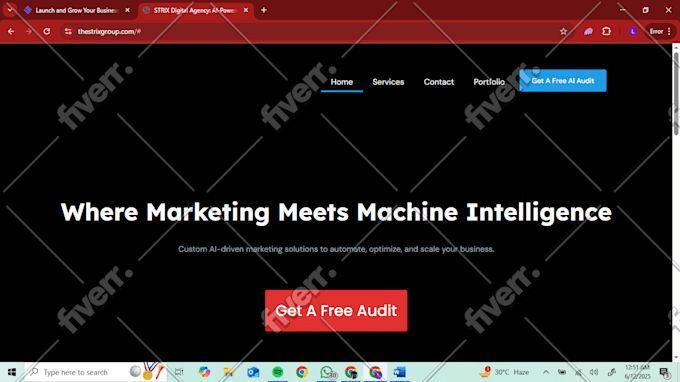The width and height of the screenshot is (680, 382).
Task: Click the page vertical scrollbar thumb
Action: (676, 93)
